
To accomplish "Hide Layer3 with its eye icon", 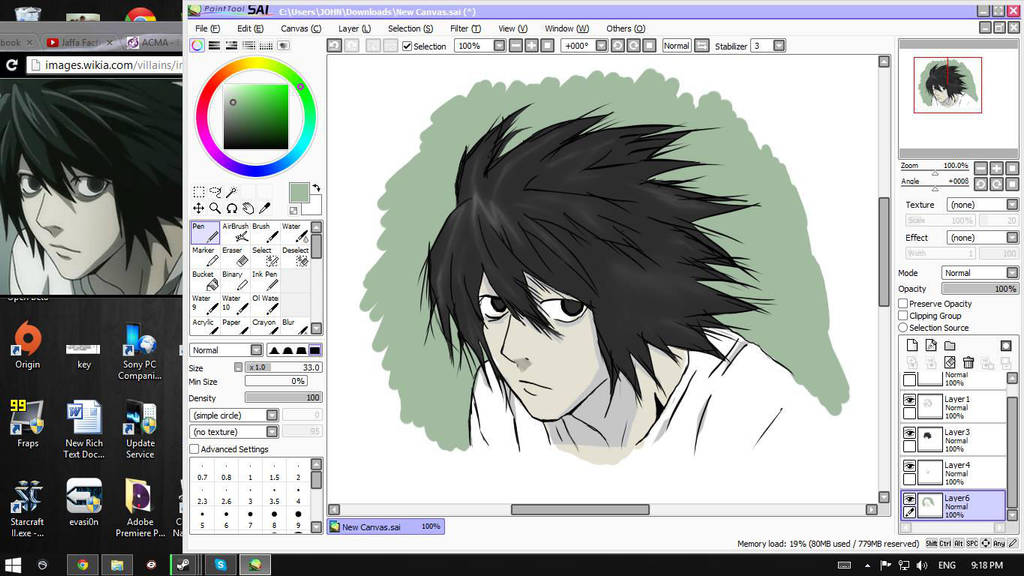I will click(909, 433).
